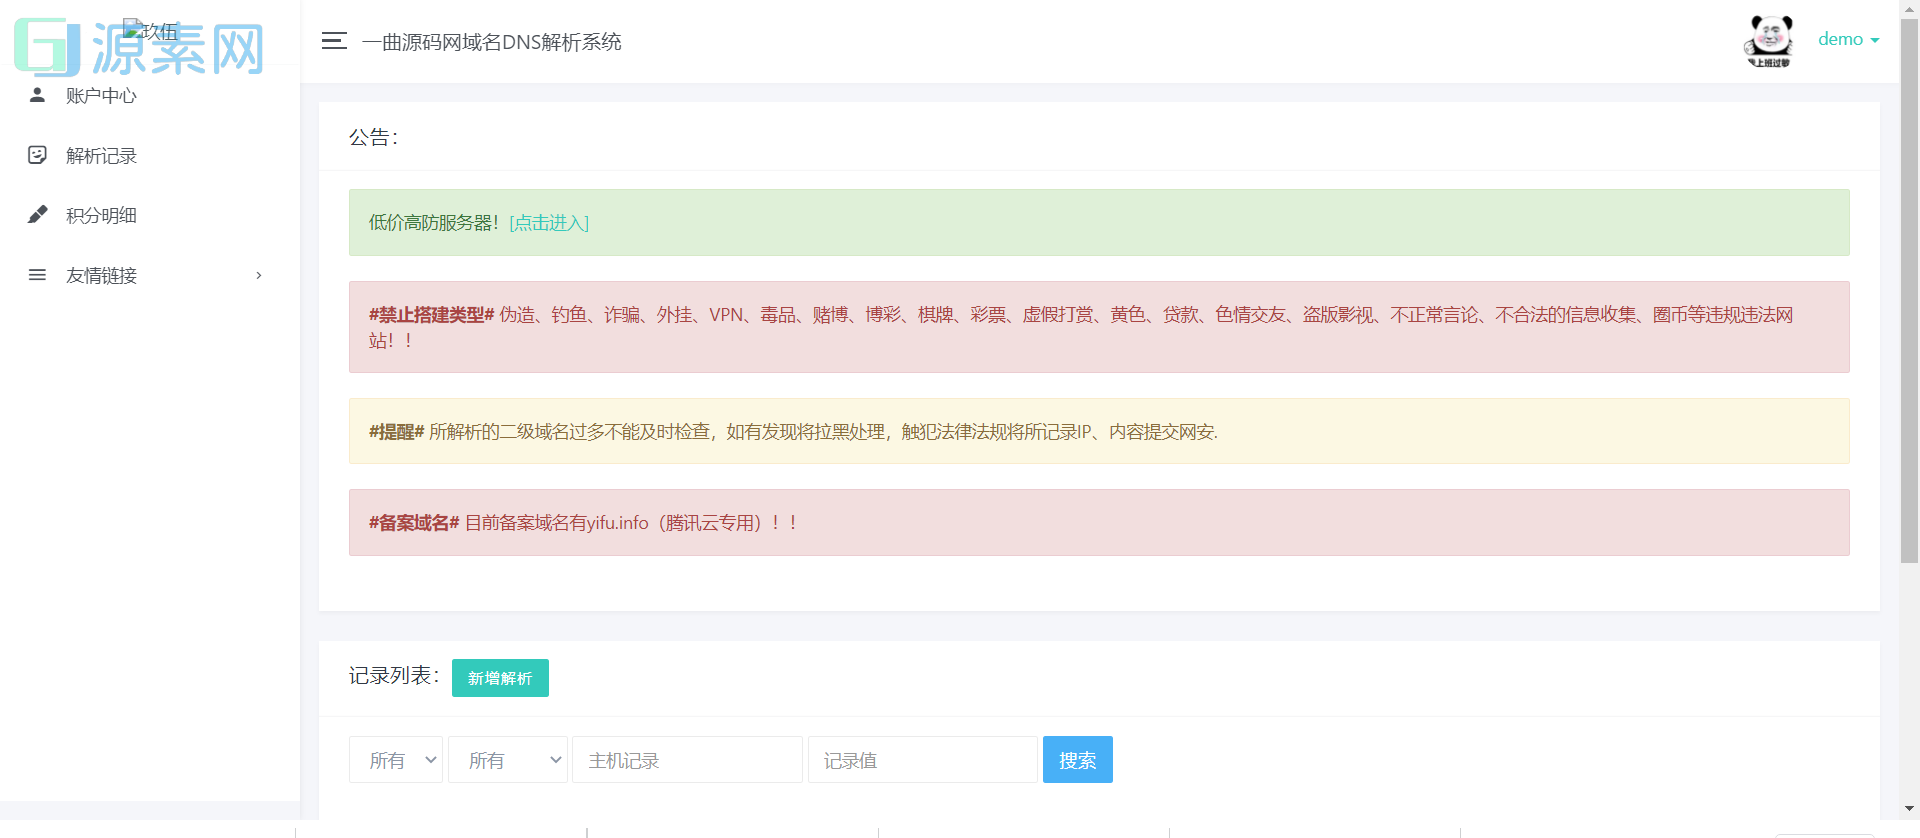Focus the 主机记录 input field
The width and height of the screenshot is (1920, 838).
[687, 760]
